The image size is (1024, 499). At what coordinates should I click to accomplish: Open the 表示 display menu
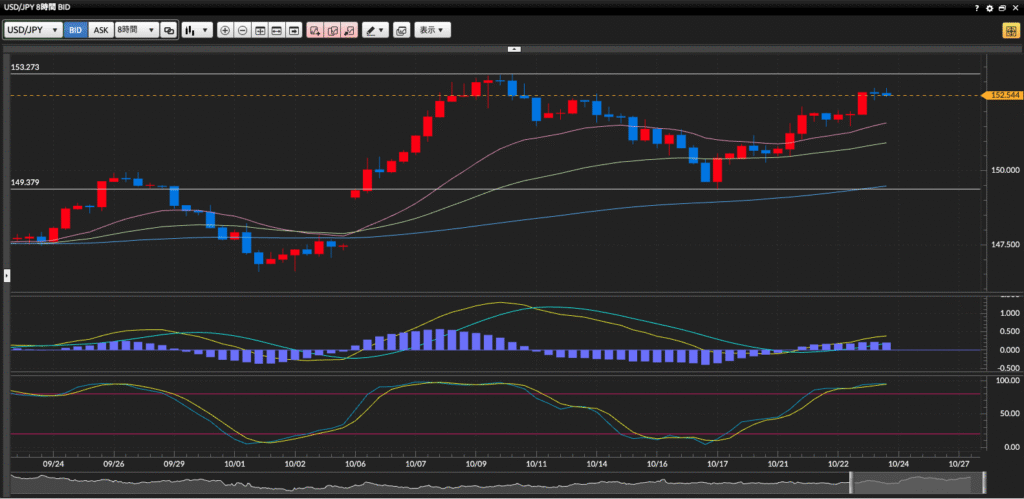click(x=433, y=31)
